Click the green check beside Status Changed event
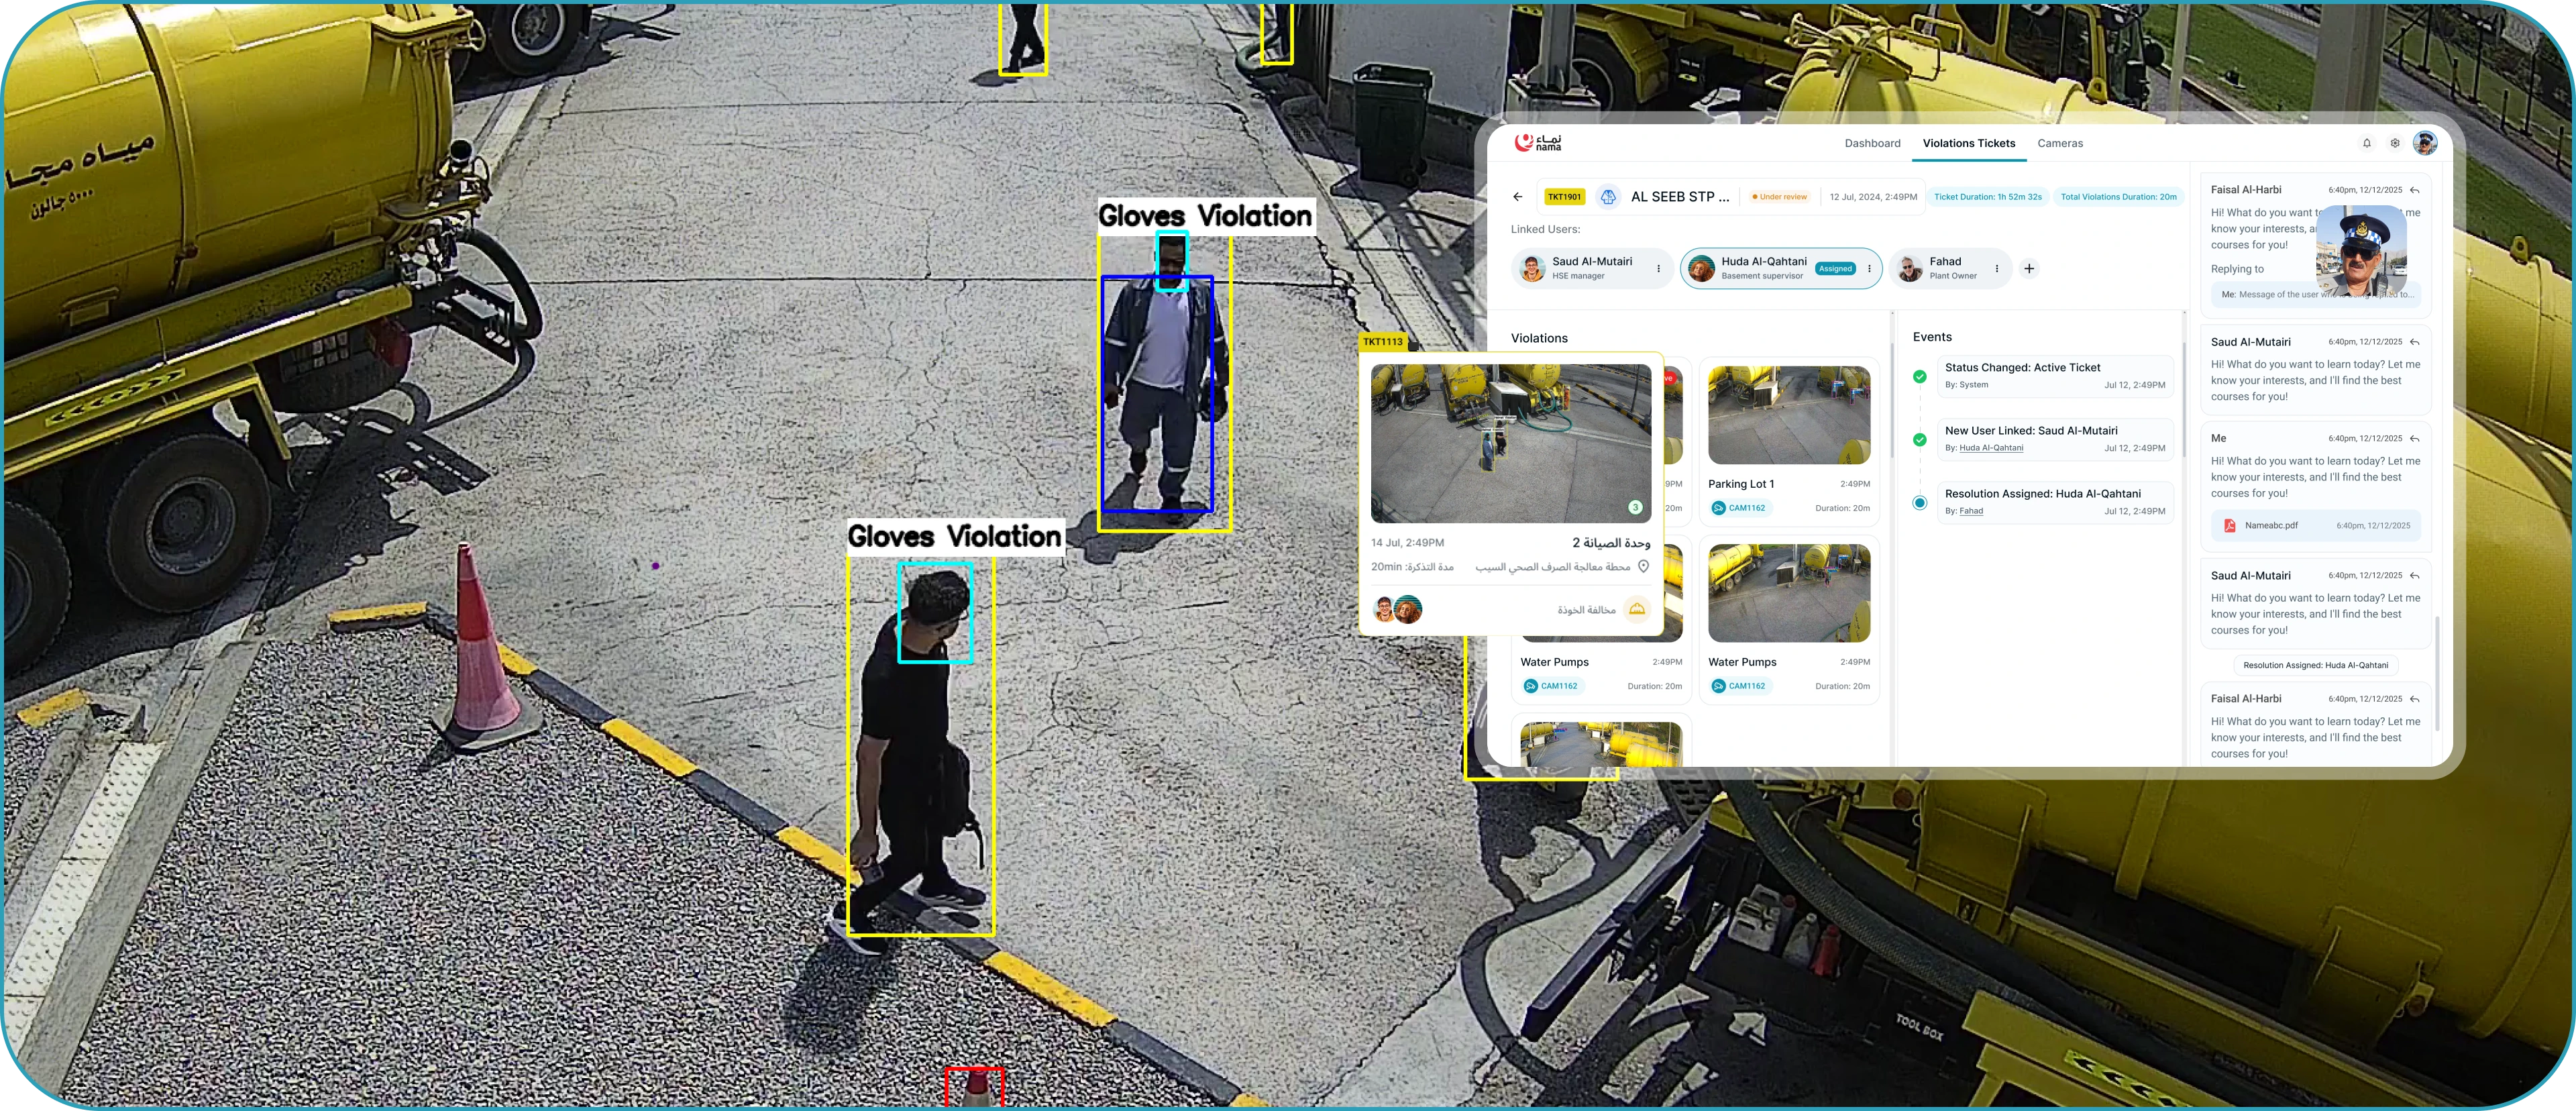2576x1111 pixels. click(x=1919, y=377)
